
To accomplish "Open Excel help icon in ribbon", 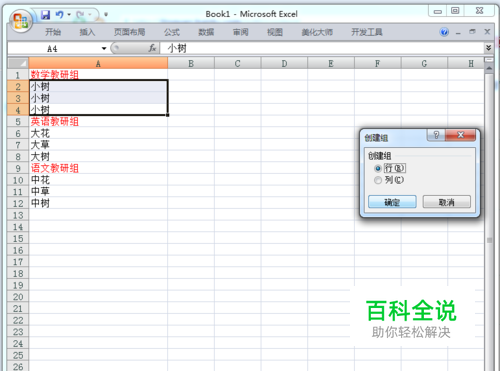I will click(x=444, y=32).
